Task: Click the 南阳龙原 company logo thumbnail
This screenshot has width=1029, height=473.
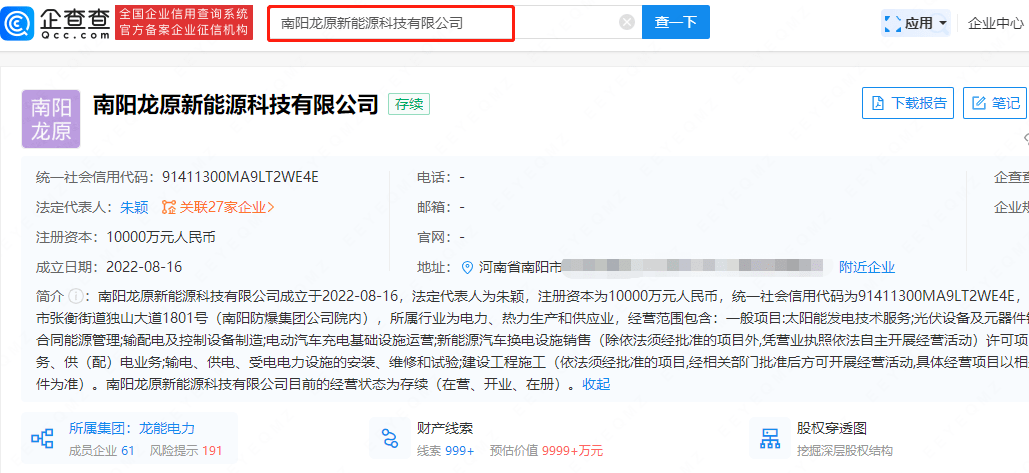Action: [51, 119]
